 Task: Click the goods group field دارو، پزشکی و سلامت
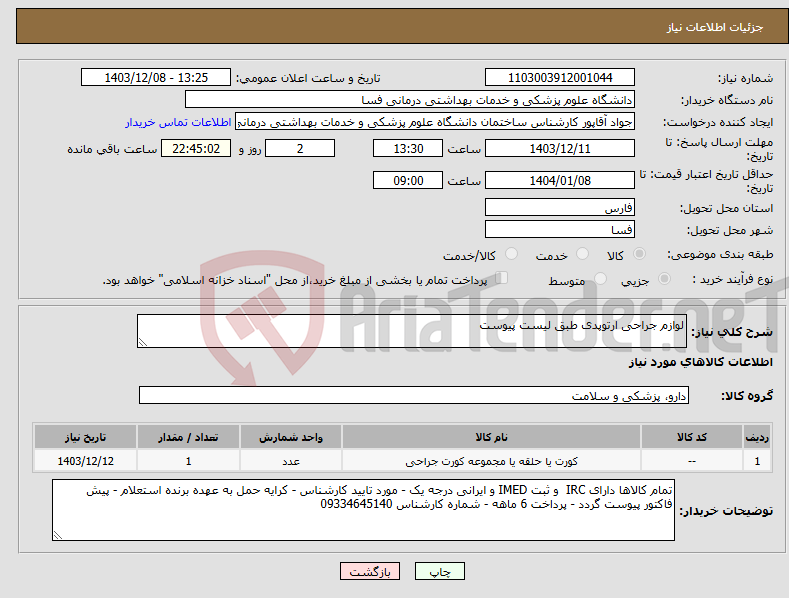(x=414, y=396)
